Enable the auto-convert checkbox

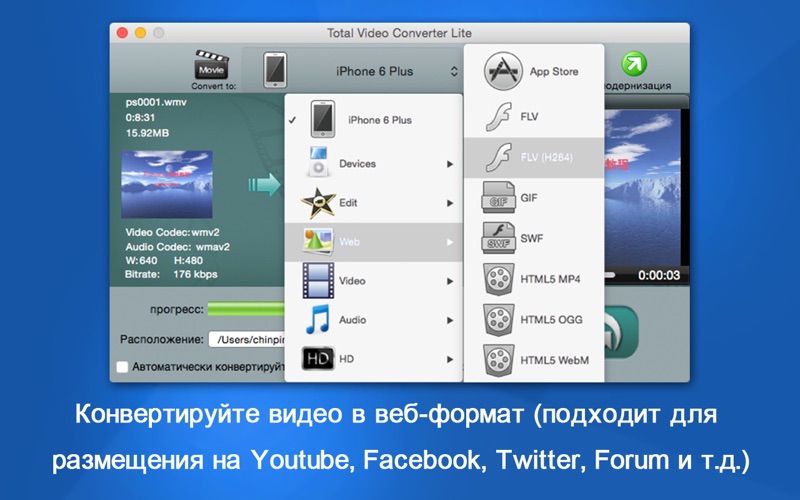pyautogui.click(x=122, y=367)
